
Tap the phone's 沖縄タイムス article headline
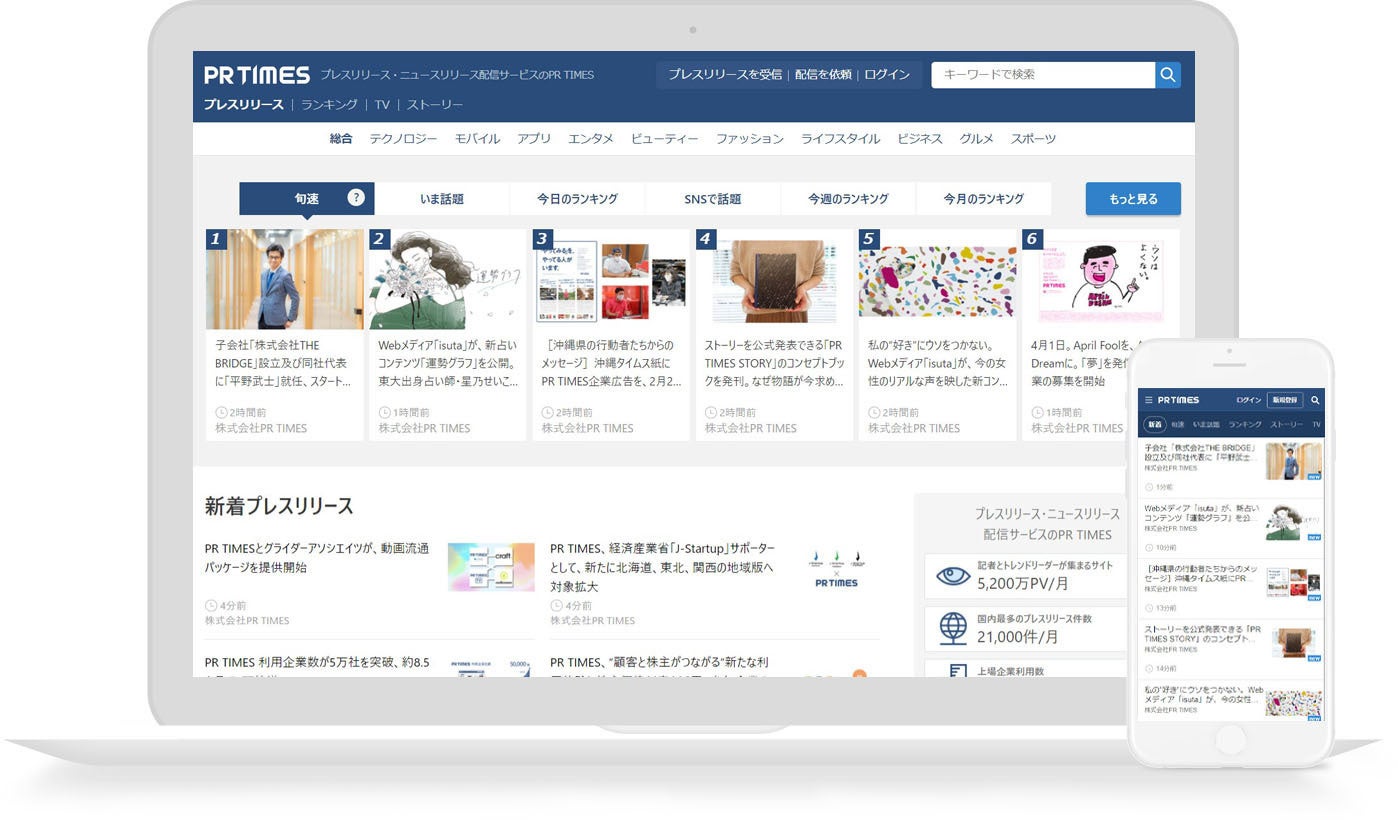[x=1202, y=574]
